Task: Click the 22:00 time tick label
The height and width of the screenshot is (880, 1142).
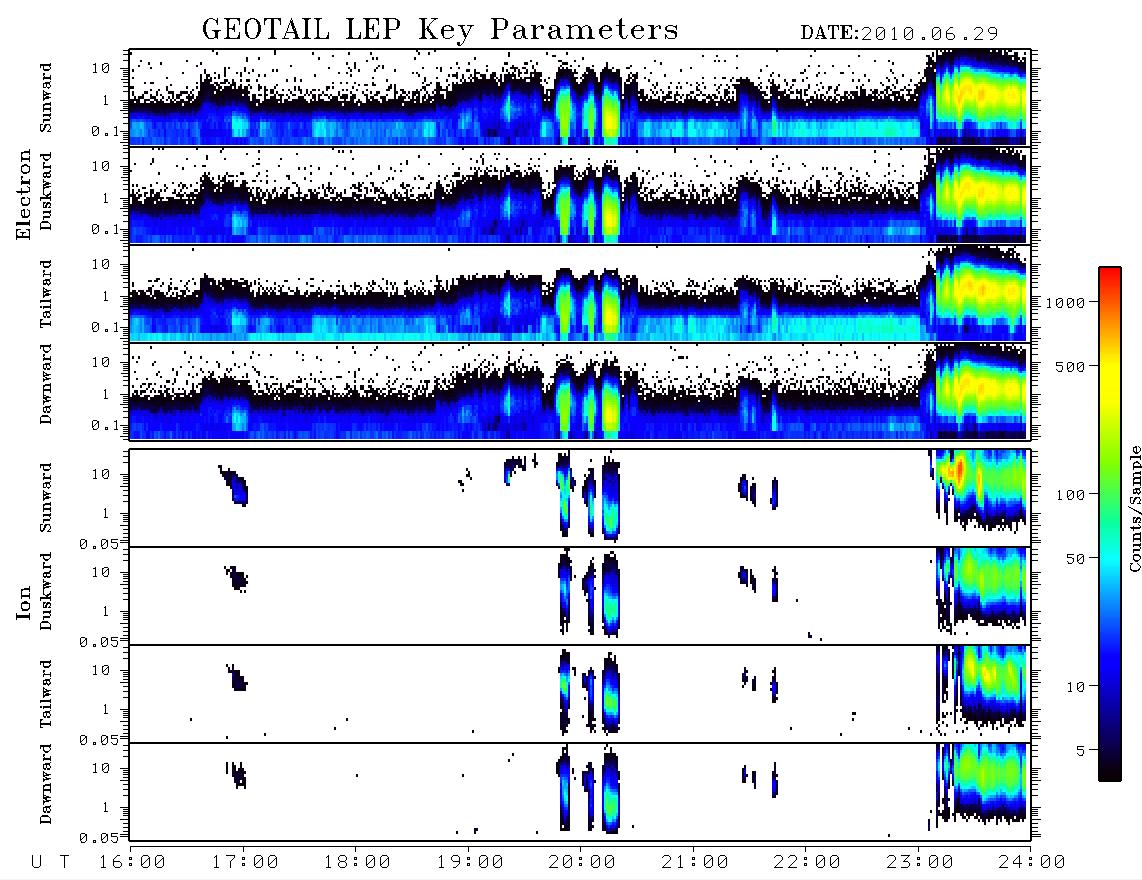Action: [x=807, y=862]
